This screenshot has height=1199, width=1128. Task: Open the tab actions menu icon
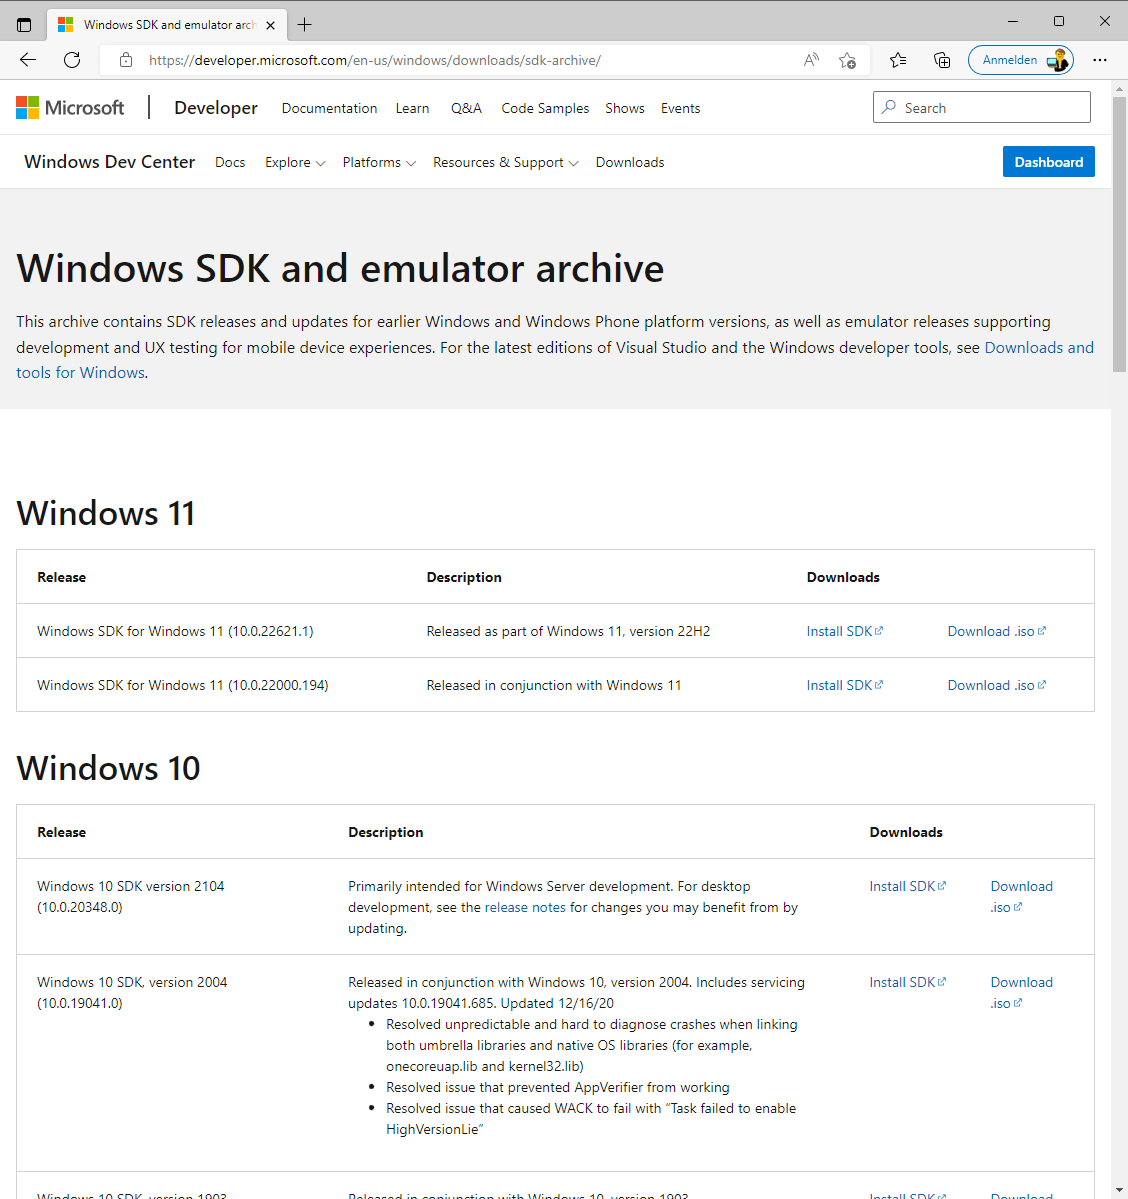(x=24, y=24)
